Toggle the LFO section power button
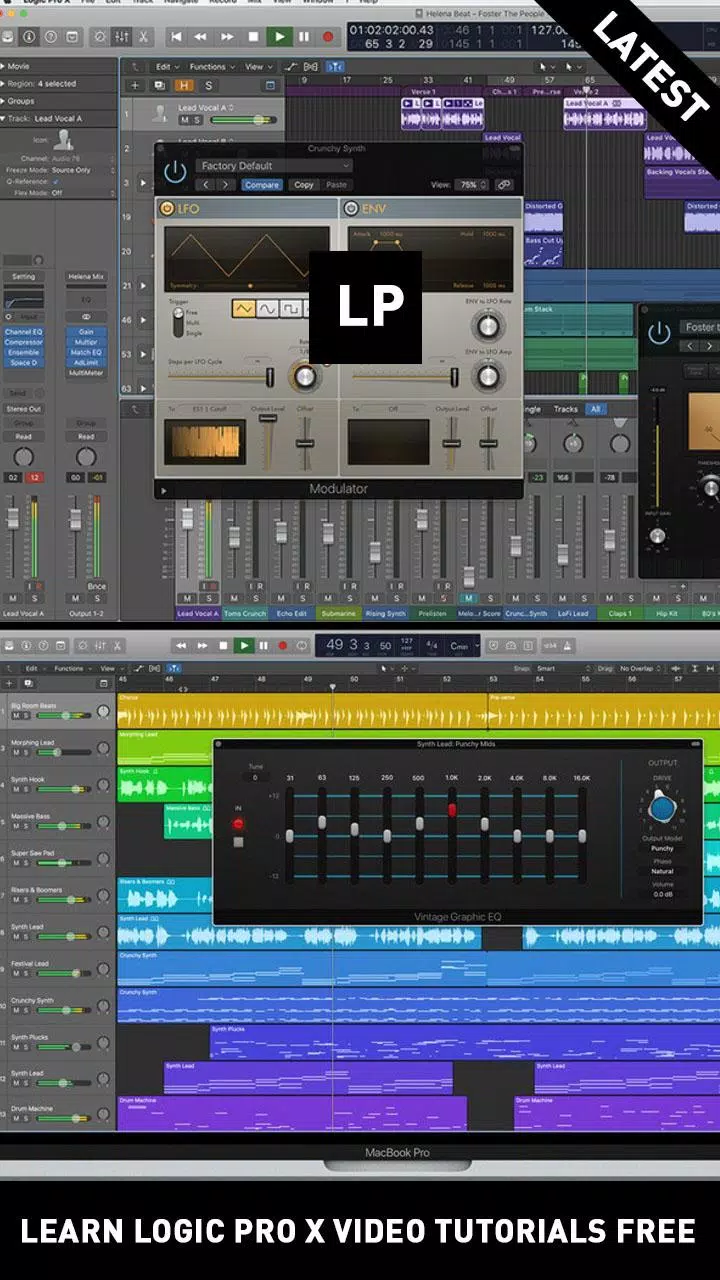The width and height of the screenshot is (720, 1280). pos(166,209)
